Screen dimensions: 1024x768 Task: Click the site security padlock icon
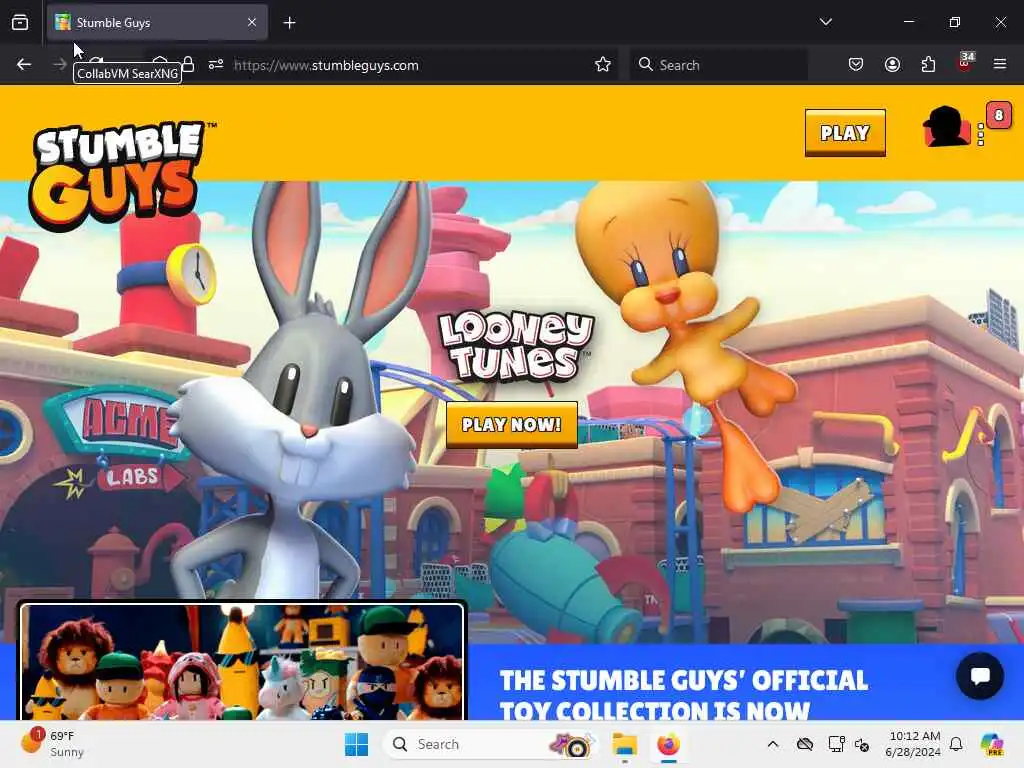coord(188,64)
